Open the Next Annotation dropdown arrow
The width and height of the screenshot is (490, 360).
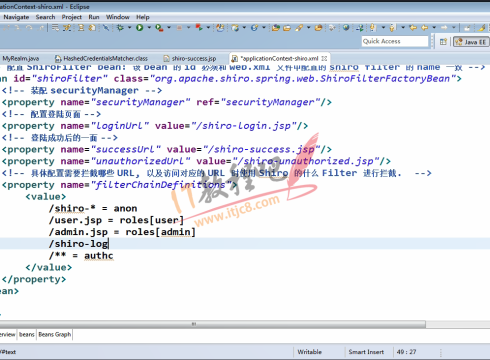(383, 27)
